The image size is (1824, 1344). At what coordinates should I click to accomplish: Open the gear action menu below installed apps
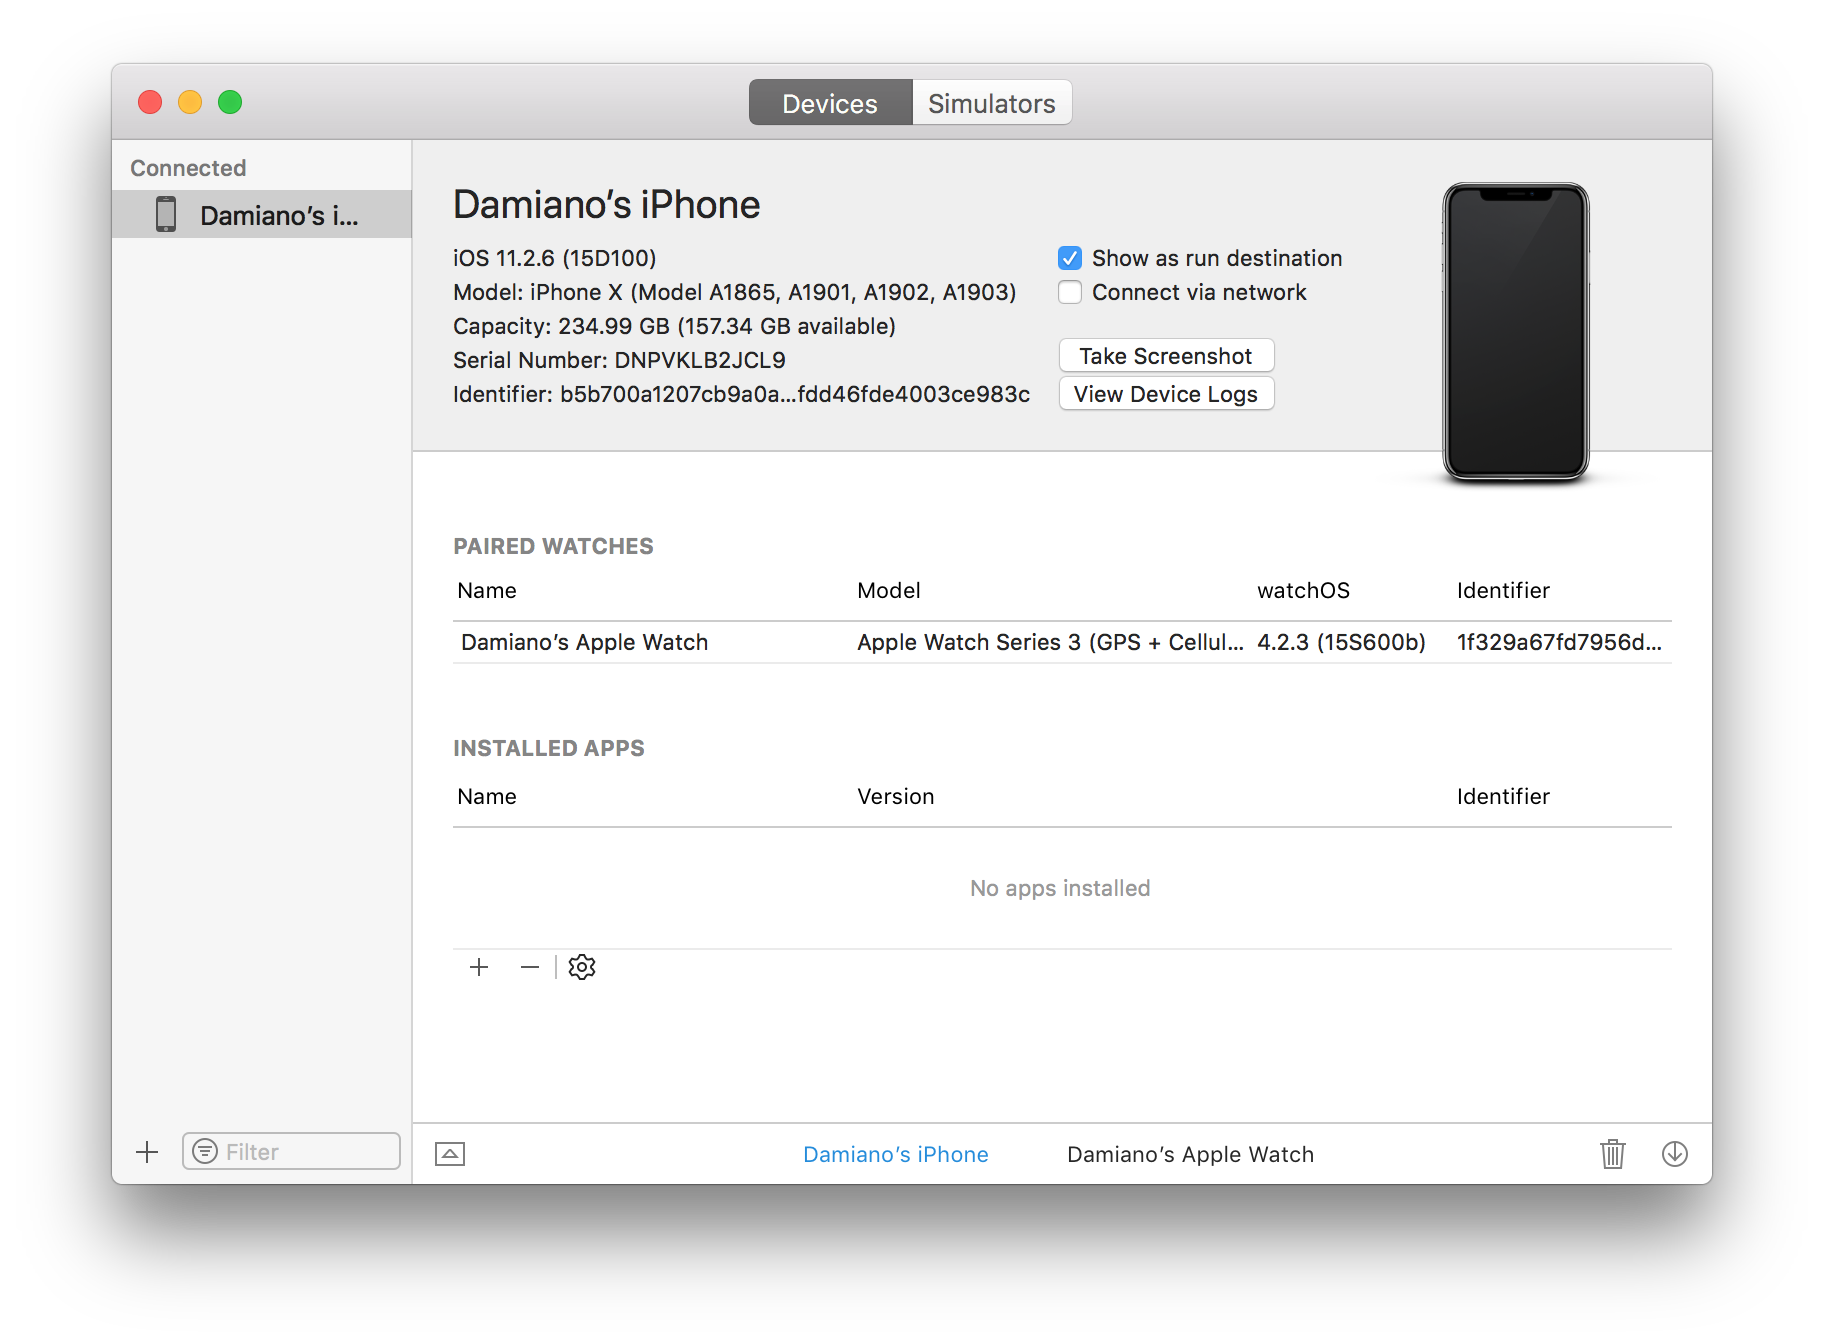pyautogui.click(x=582, y=967)
